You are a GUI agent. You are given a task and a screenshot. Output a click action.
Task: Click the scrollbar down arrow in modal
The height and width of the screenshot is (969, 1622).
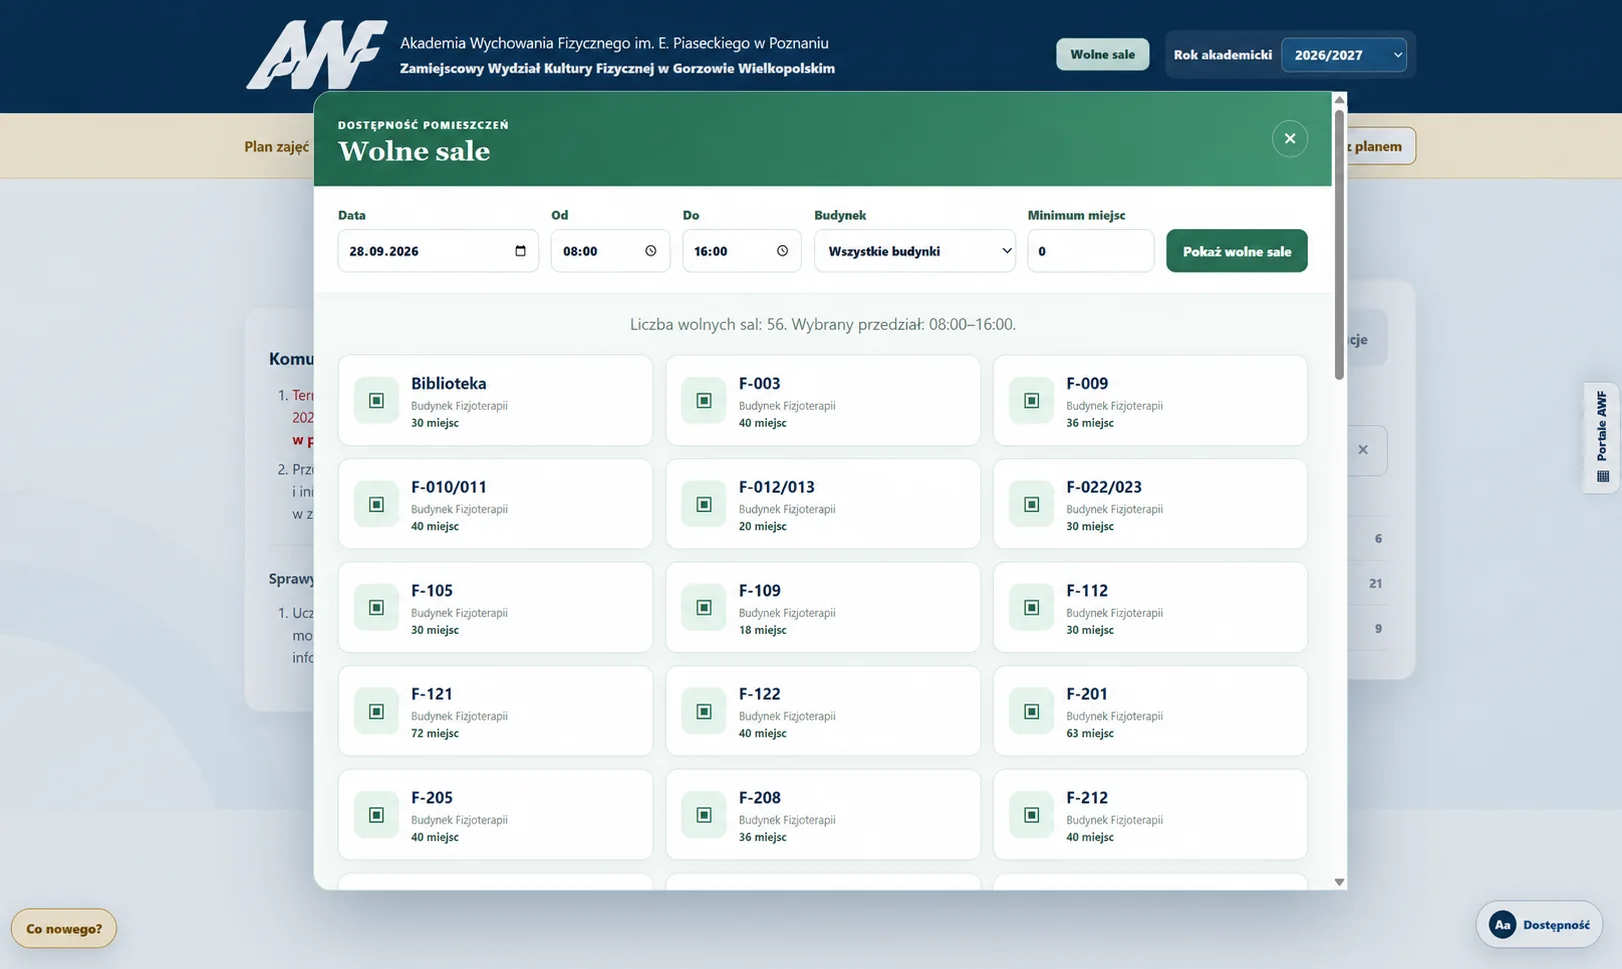1339,882
